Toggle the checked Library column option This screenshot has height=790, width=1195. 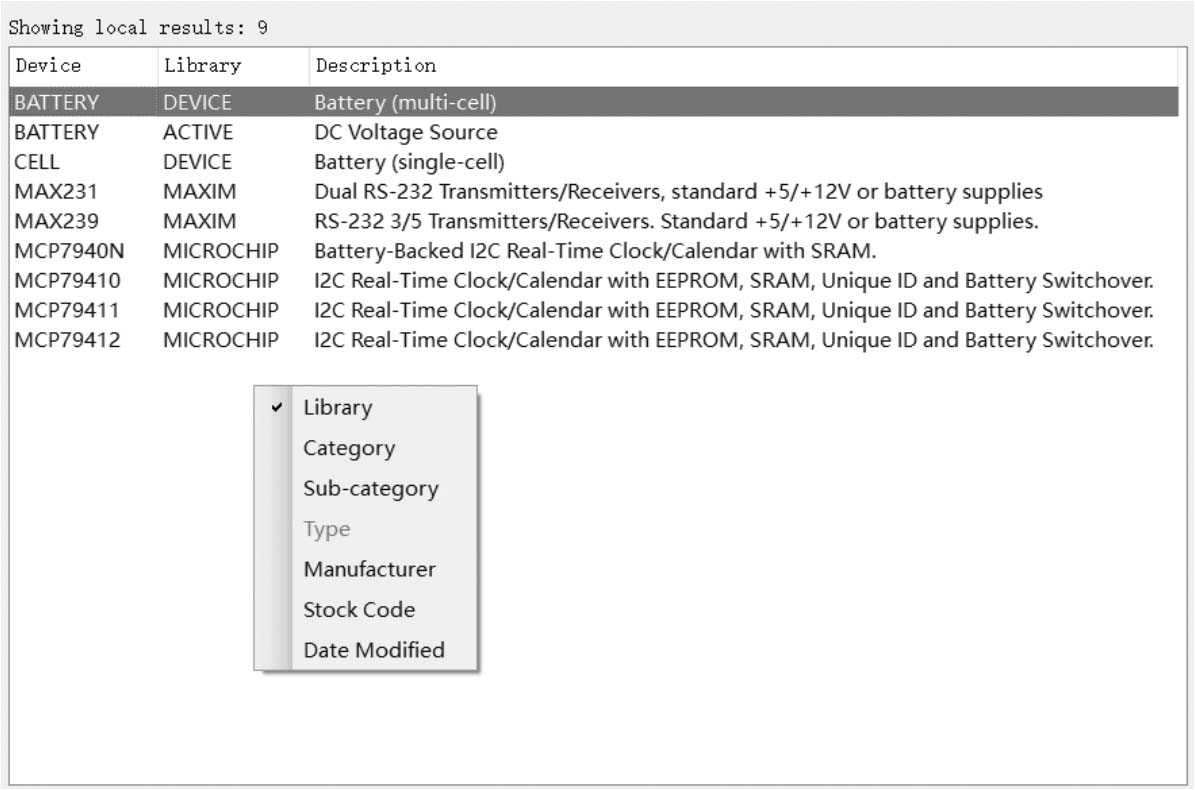pyautogui.click(x=337, y=408)
